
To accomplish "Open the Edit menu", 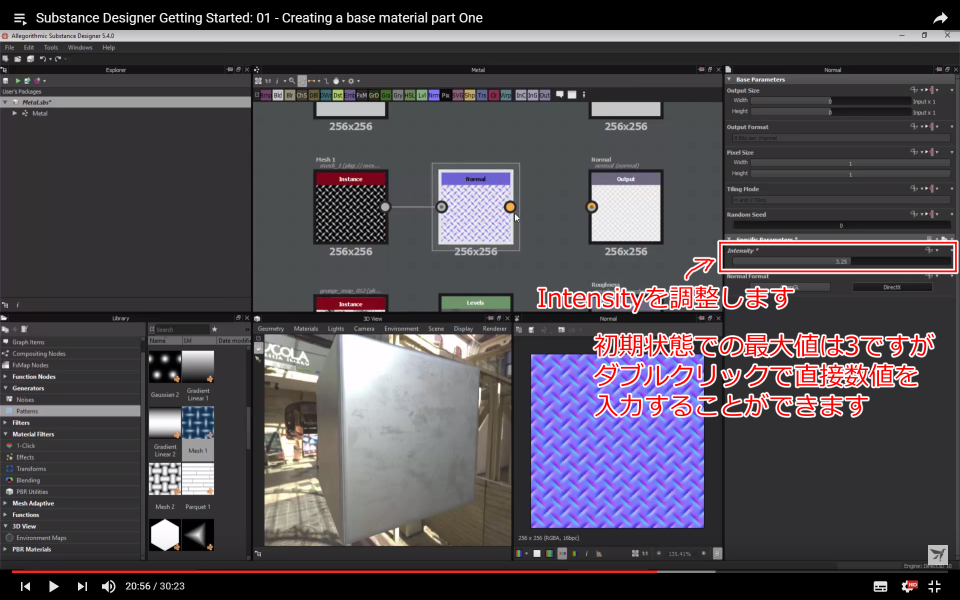I will click(29, 47).
